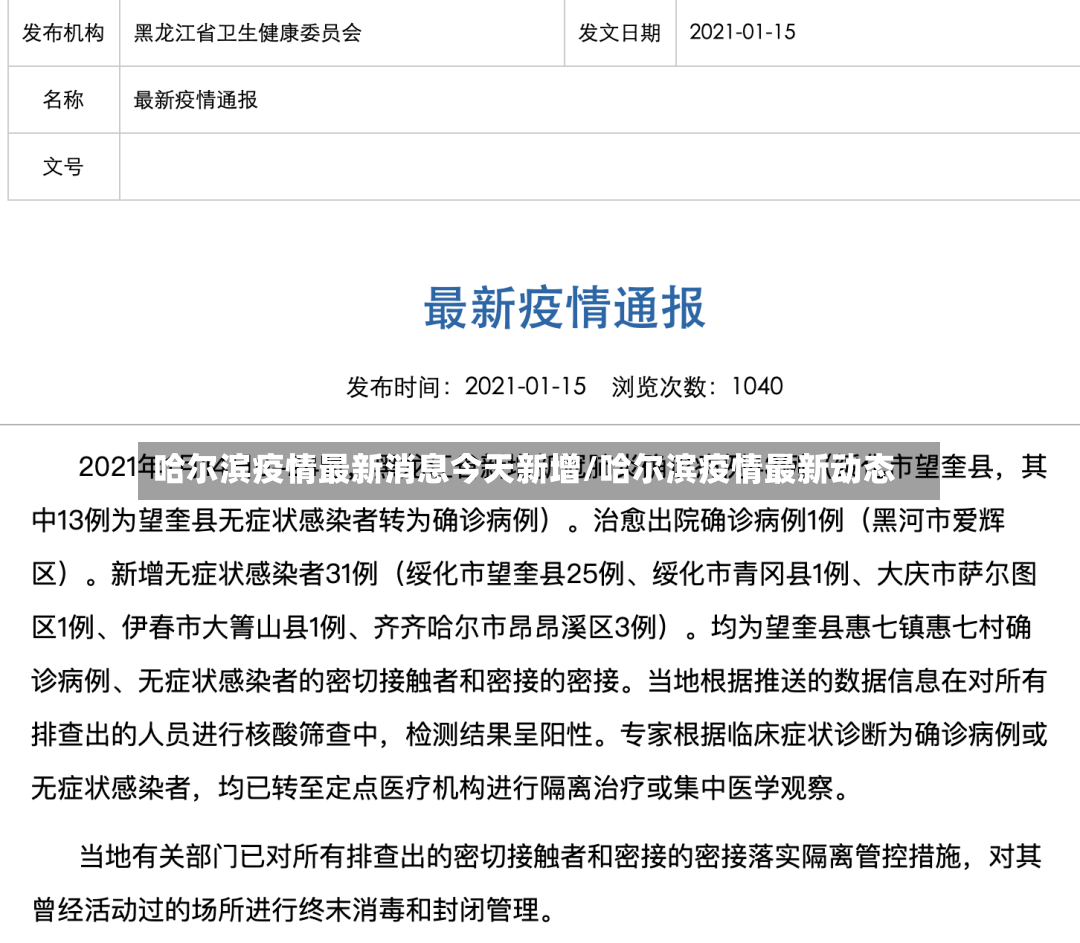Click the line starting '诊病例、无症状感染者的密切接触者'
The height and width of the screenshot is (943, 1080).
[x=539, y=681]
